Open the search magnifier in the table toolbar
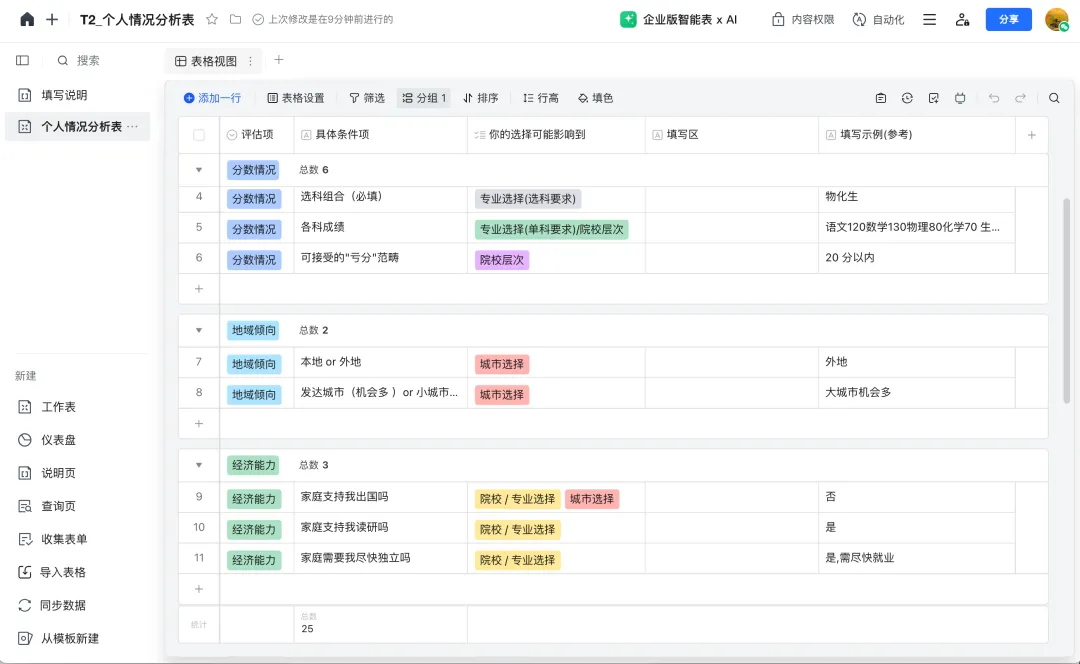Screen dimensions: 1080x664 [1054, 98]
